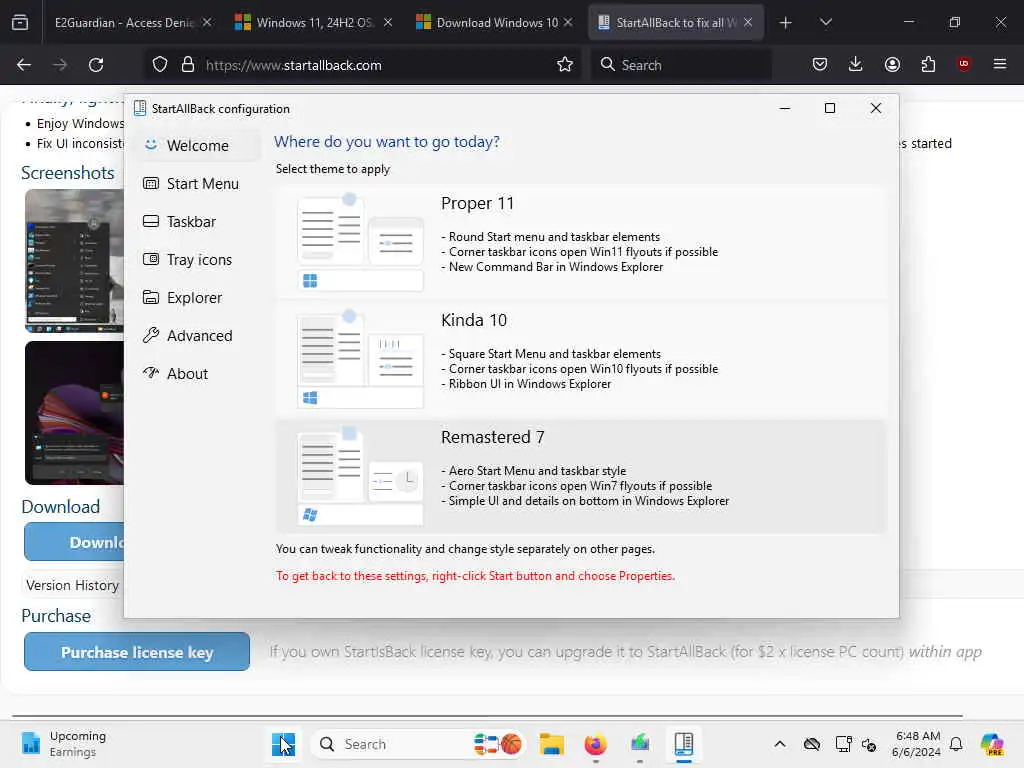Screen dimensions: 1024x768
Task: Open the Copilot preview icon
Action: 992,744
